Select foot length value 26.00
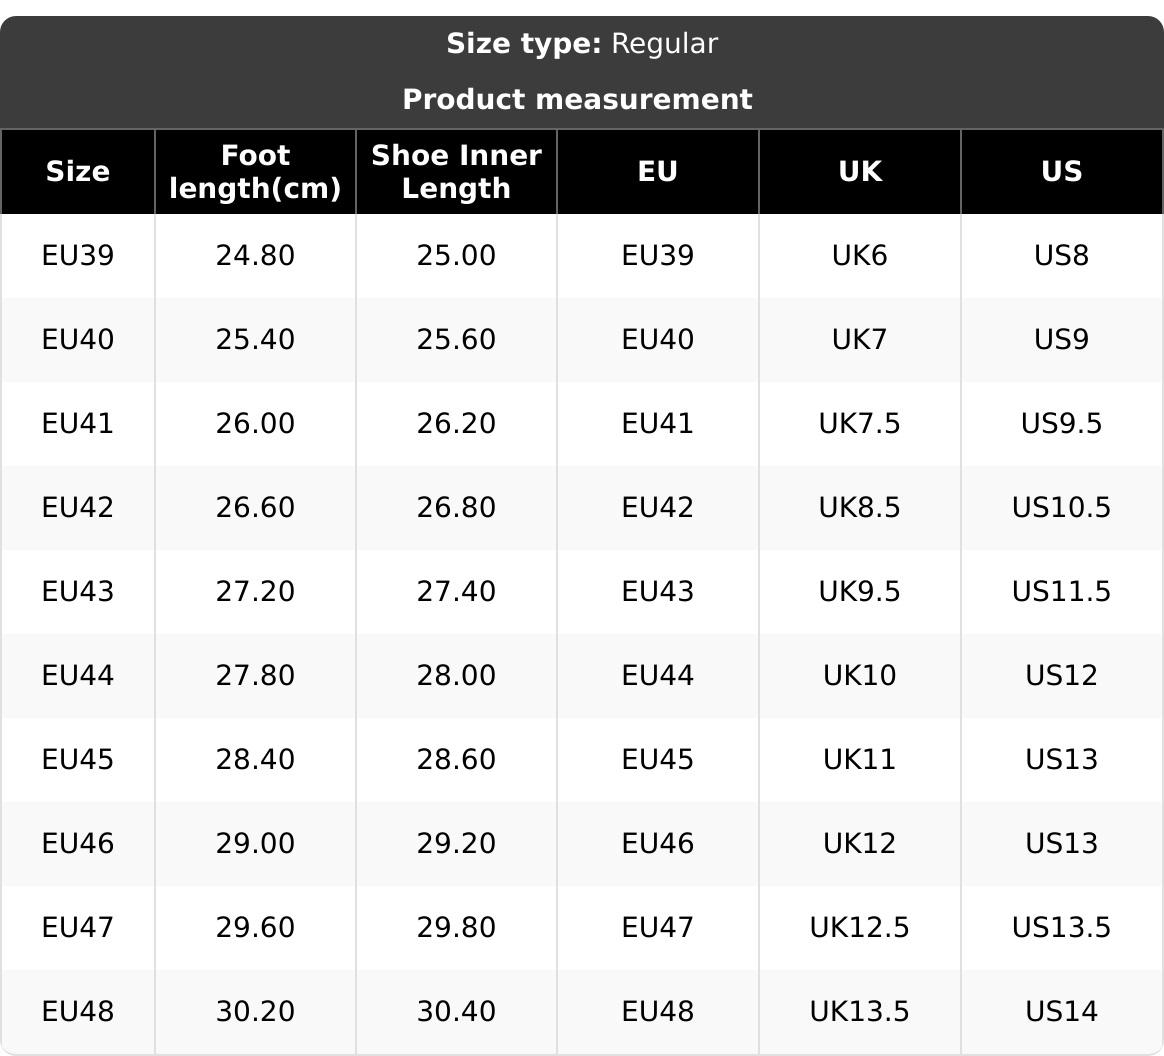 tap(255, 424)
